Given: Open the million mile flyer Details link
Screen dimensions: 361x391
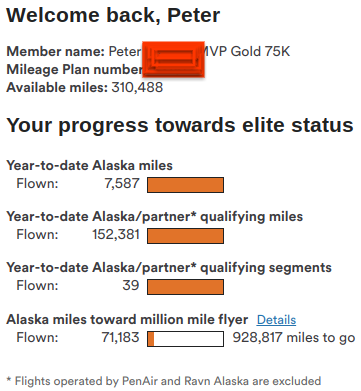Looking at the screenshot, I should 276,320.
